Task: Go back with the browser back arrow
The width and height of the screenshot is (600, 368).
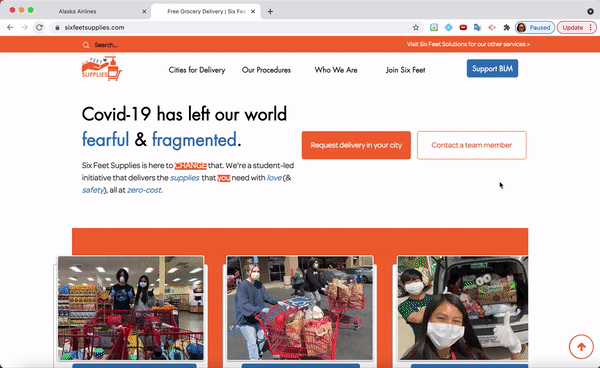Action: click(10, 28)
